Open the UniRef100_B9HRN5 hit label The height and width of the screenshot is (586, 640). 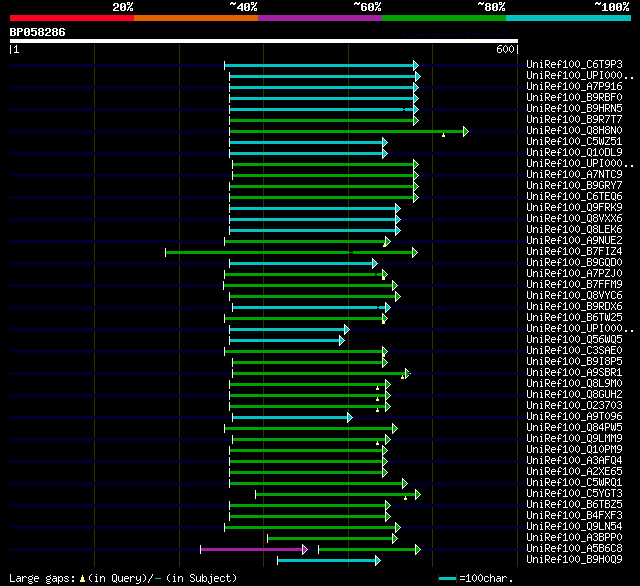pos(574,109)
